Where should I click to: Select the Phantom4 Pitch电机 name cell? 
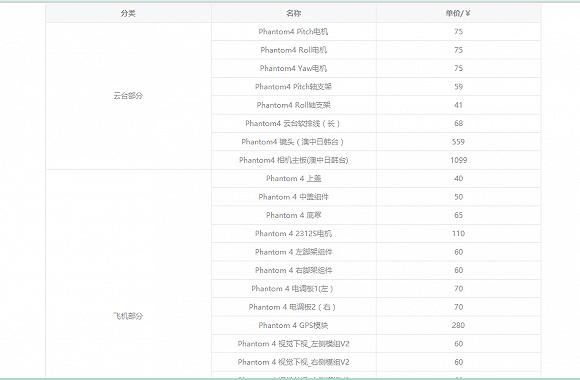point(293,31)
